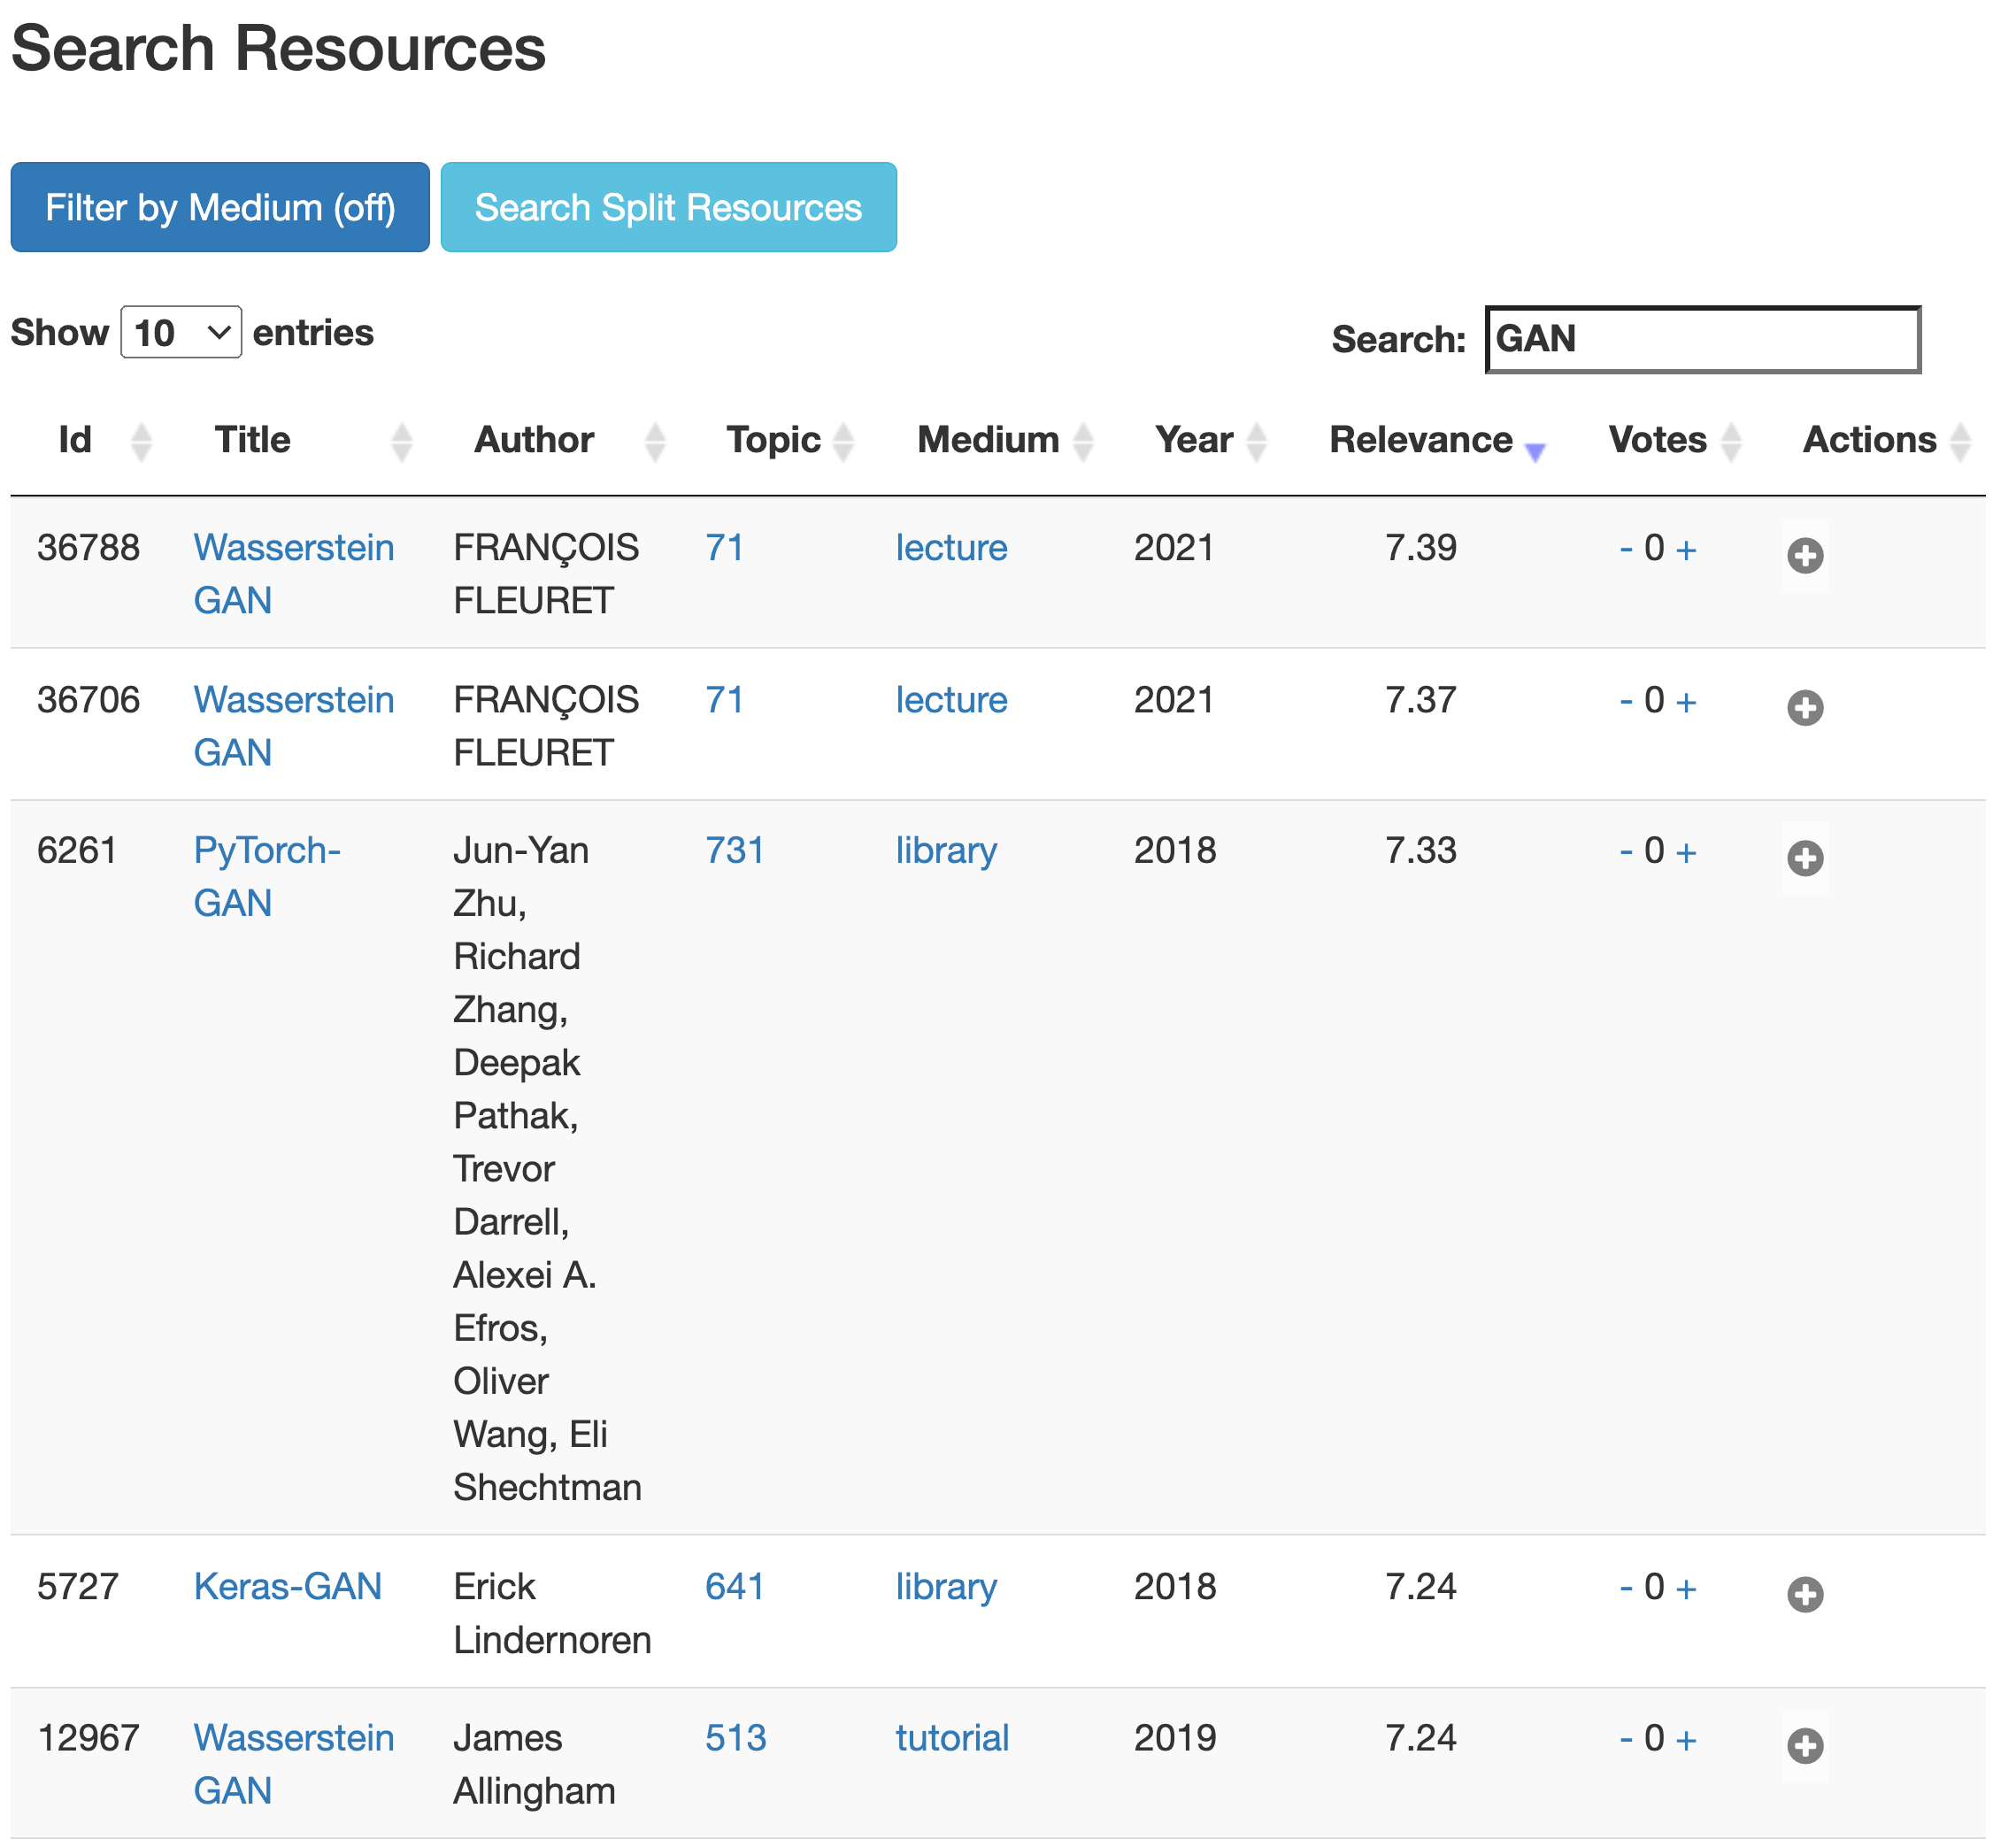
Task: Click tutorial medium link
Action: coord(952,1738)
